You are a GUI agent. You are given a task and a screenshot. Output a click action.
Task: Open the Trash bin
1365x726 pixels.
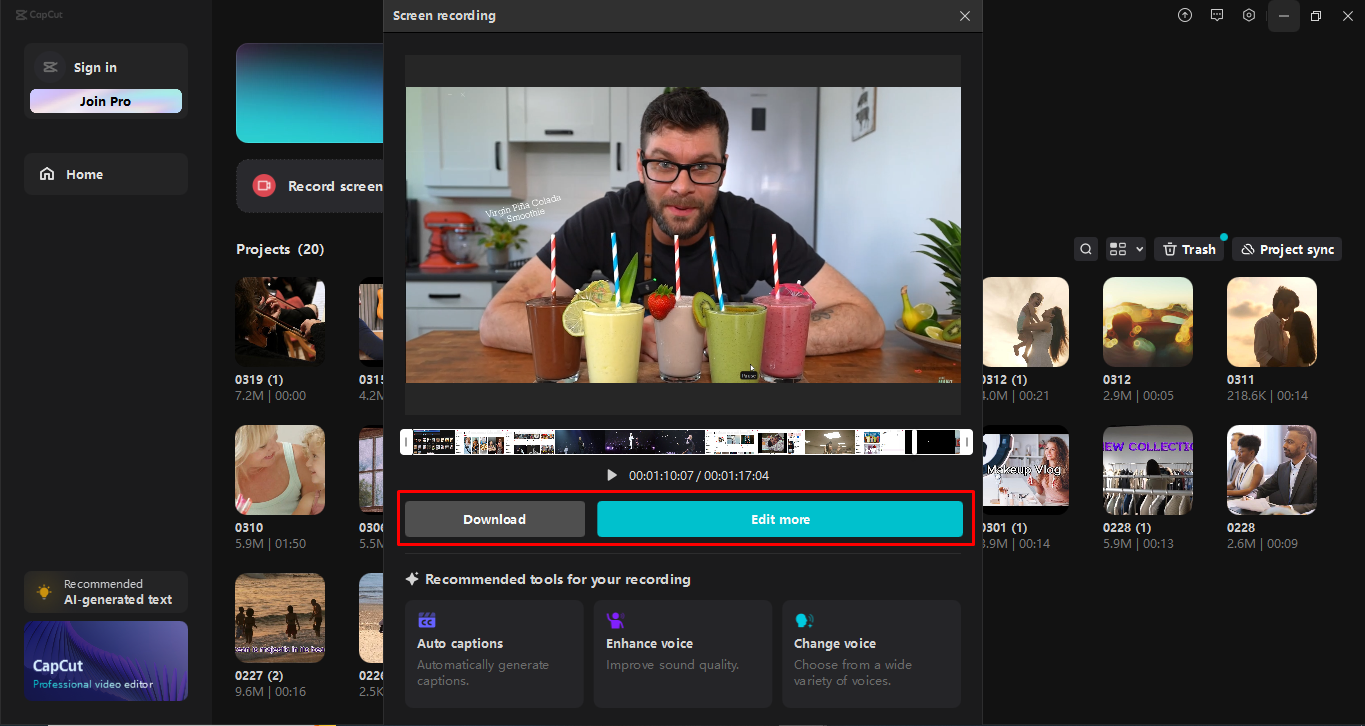click(1188, 248)
